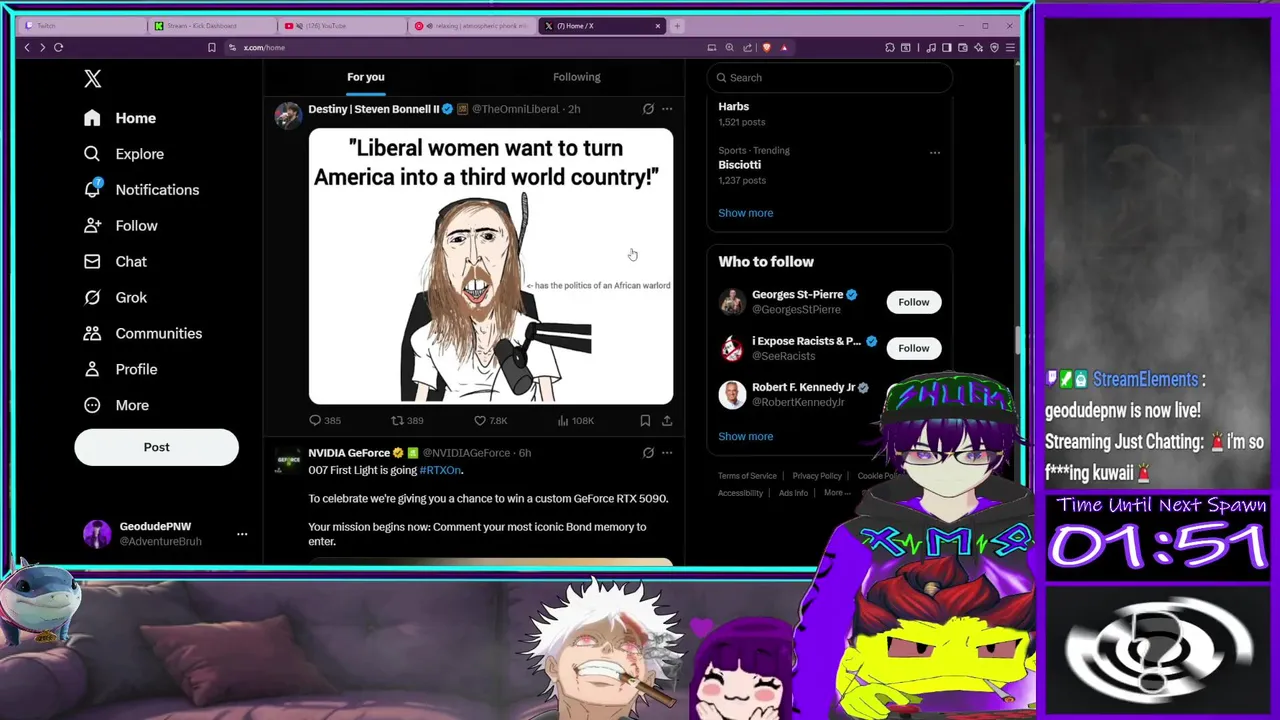Open Ads info footer link
The image size is (1280, 720).
click(793, 493)
